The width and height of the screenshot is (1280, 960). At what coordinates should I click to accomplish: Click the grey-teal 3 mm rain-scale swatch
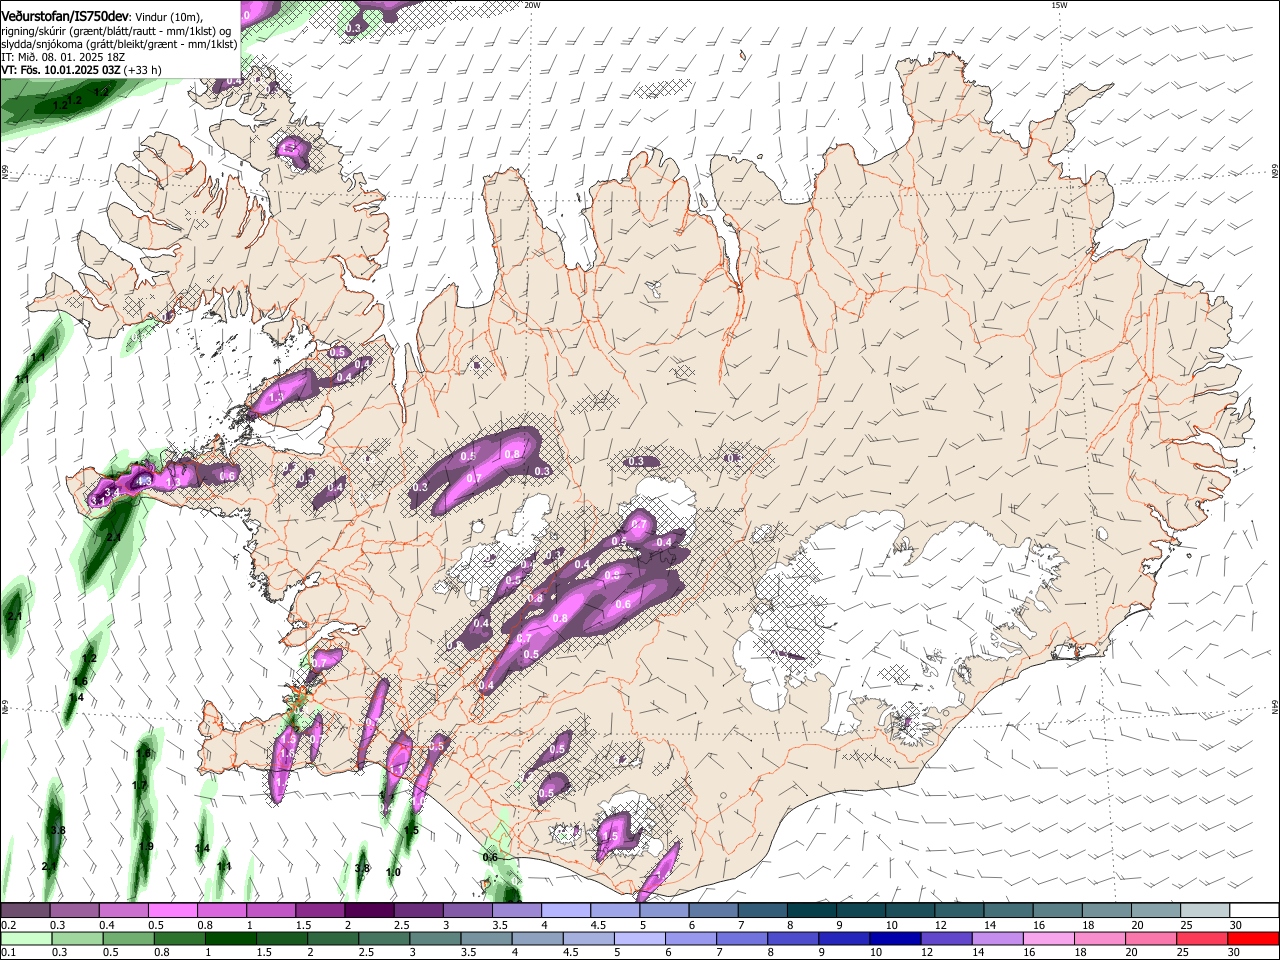click(434, 939)
